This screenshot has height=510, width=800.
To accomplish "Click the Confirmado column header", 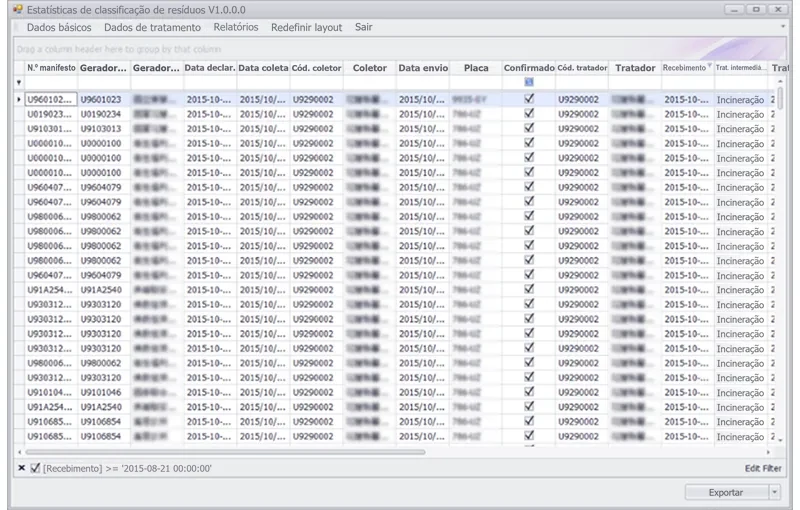I will (x=529, y=68).
